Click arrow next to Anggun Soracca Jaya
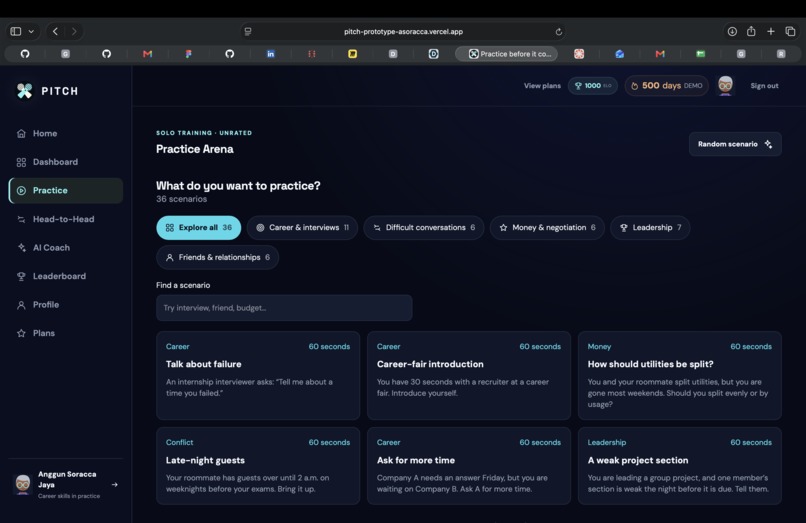This screenshot has width=806, height=523. (115, 484)
